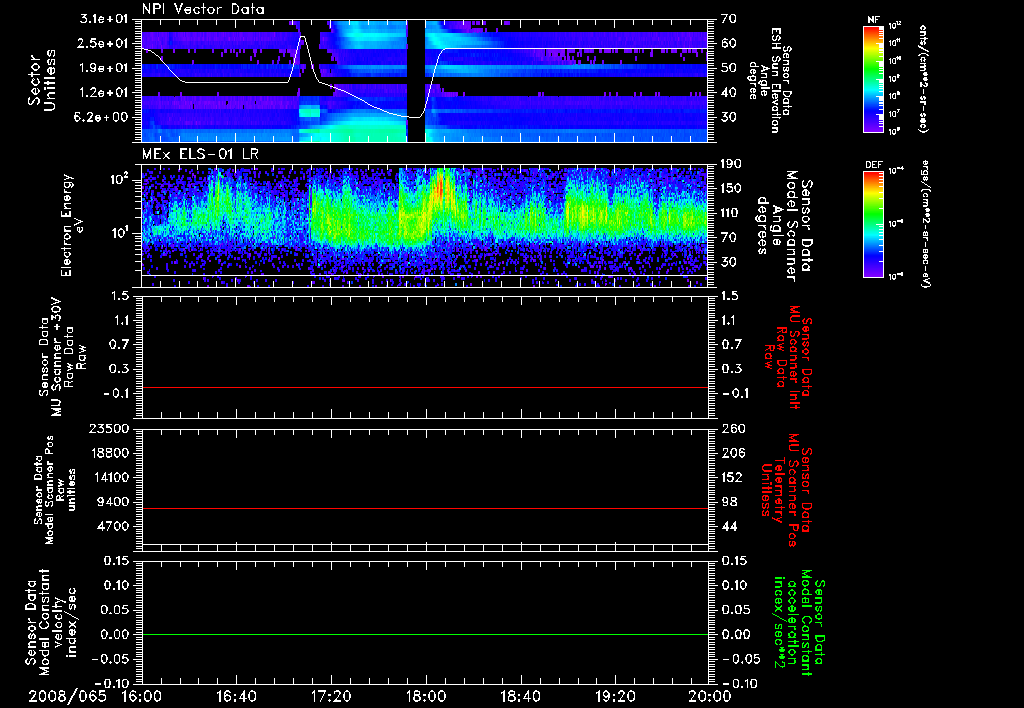Select the red hot spot in ELS spectrogram
This screenshot has width=1024, height=708.
(440, 187)
